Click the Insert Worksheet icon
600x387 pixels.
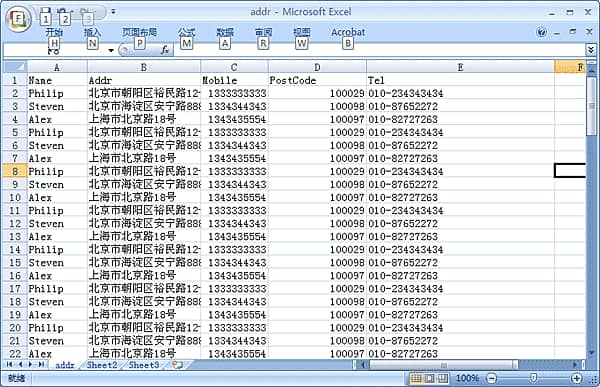click(177, 364)
